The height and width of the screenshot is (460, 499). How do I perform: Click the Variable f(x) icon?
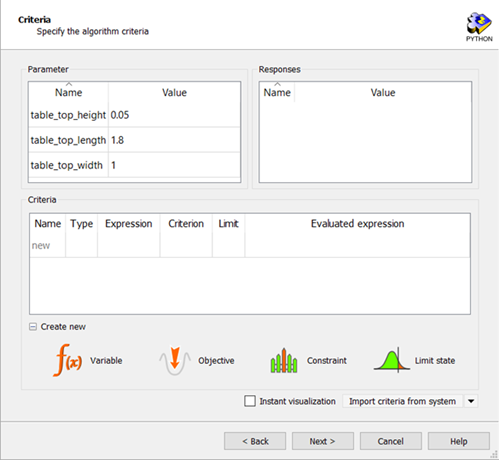pos(68,360)
